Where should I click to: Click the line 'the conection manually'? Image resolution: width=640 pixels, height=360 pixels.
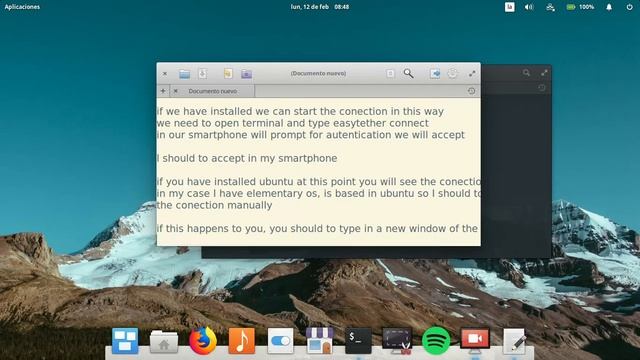click(214, 205)
